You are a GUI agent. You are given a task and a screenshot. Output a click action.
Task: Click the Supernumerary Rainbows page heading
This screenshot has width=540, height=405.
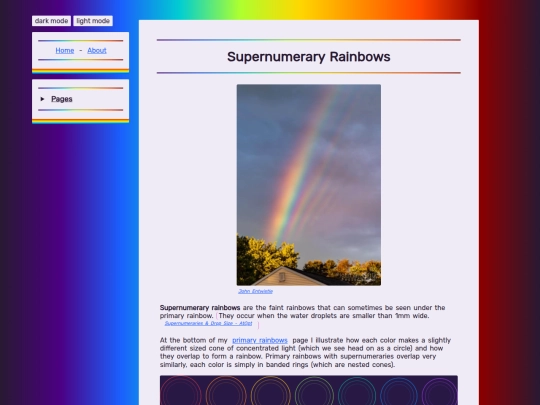309,57
